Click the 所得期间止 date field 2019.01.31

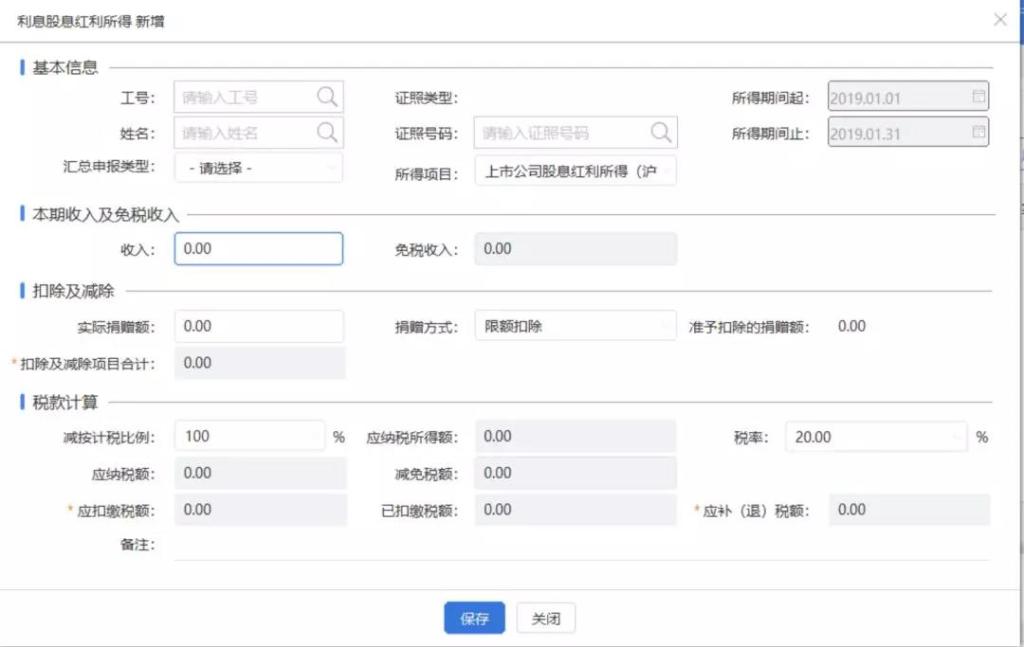point(908,133)
